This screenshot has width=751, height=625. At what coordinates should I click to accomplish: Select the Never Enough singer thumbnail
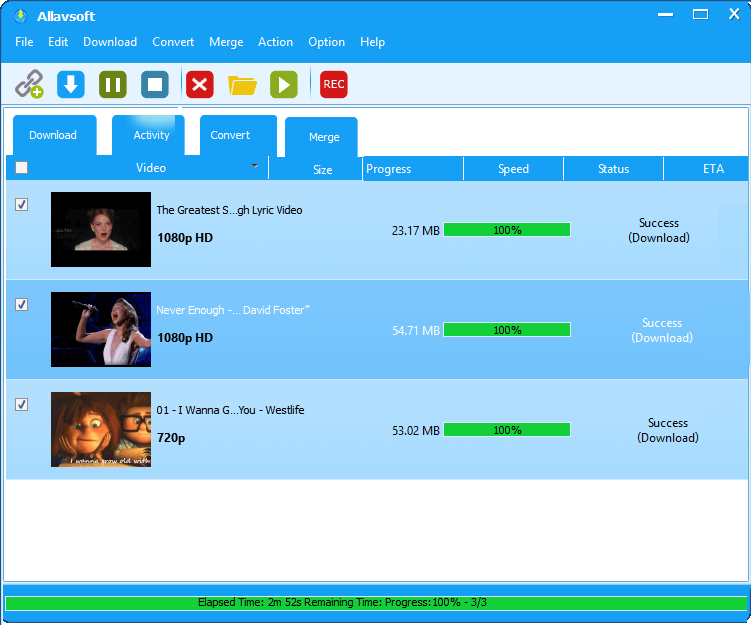[x=101, y=330]
